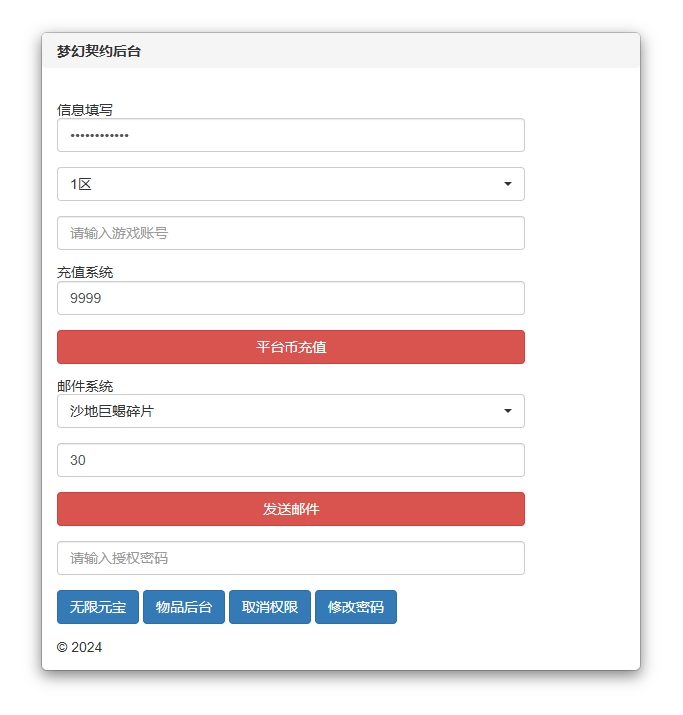Click the 修改密码 button
Image resolution: width=683 pixels, height=715 pixels.
click(356, 607)
